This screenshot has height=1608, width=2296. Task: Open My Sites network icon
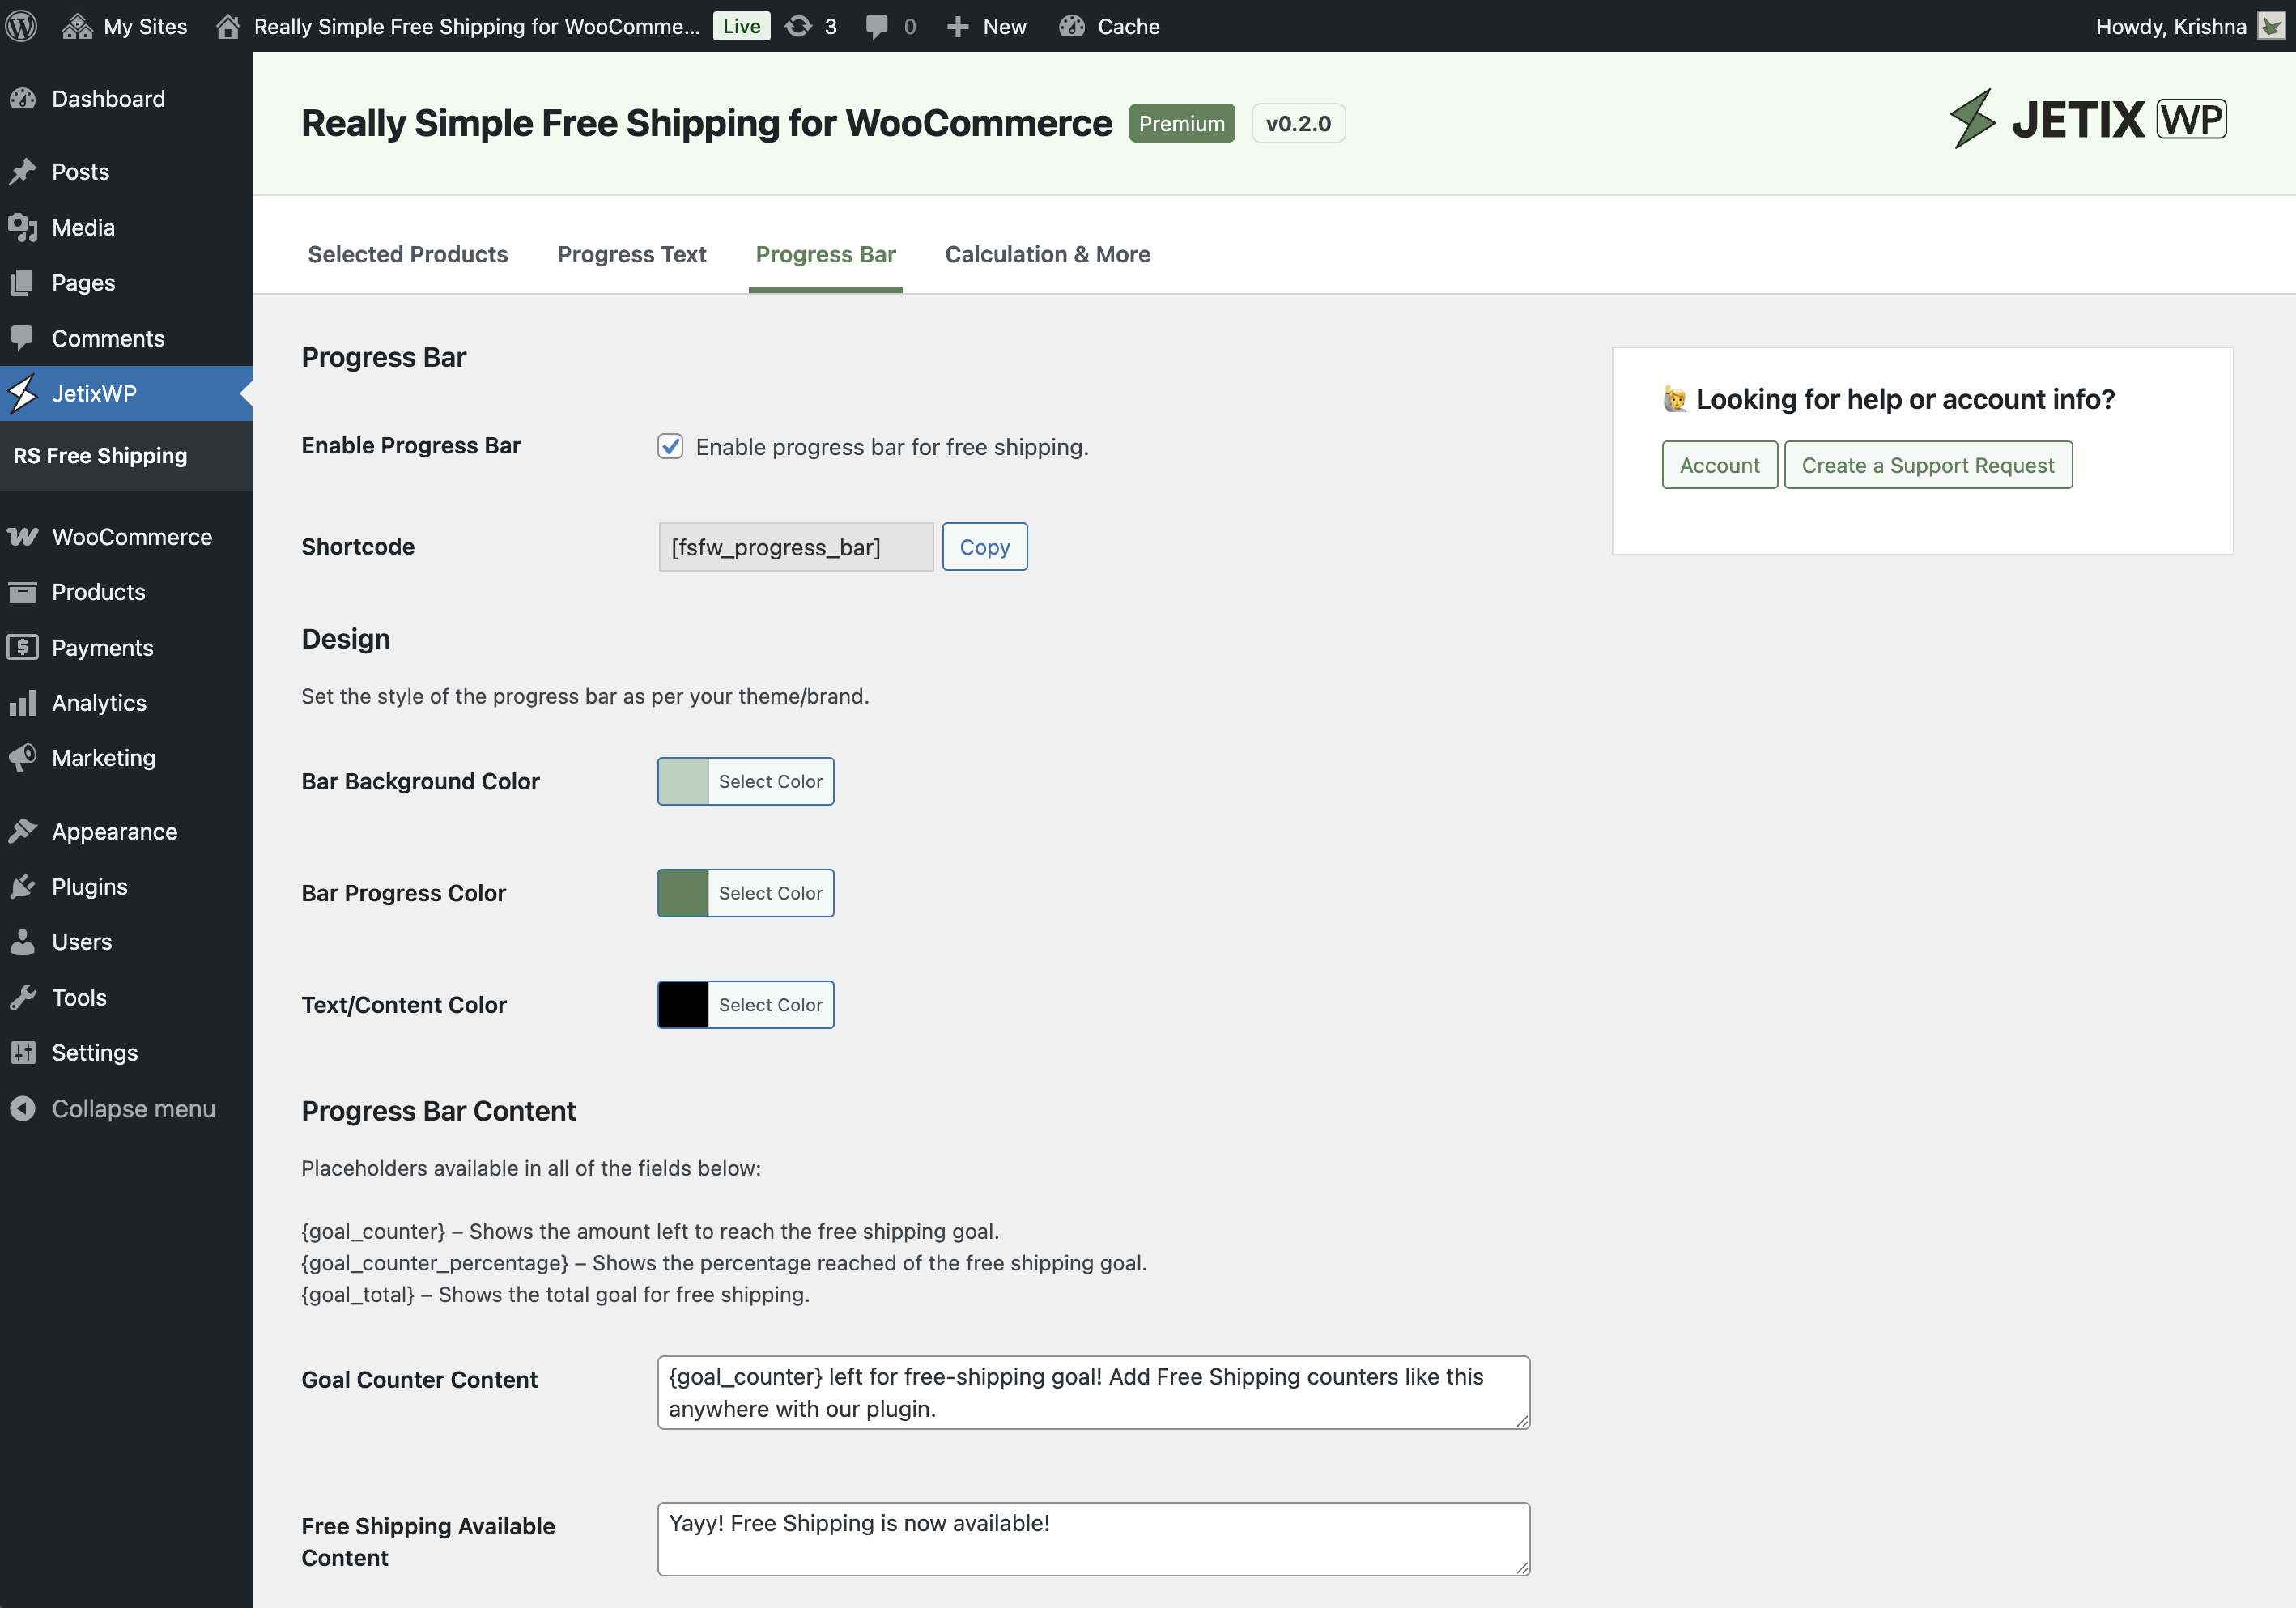point(77,26)
